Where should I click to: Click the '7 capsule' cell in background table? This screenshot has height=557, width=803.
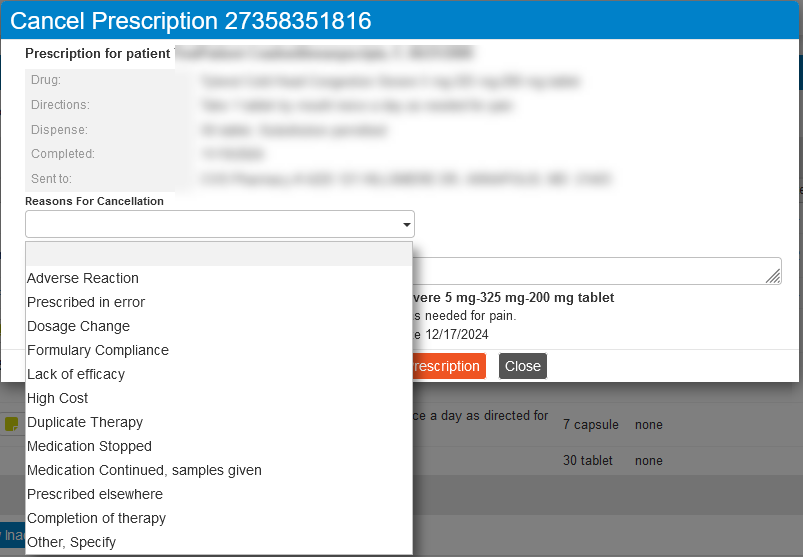click(x=590, y=425)
